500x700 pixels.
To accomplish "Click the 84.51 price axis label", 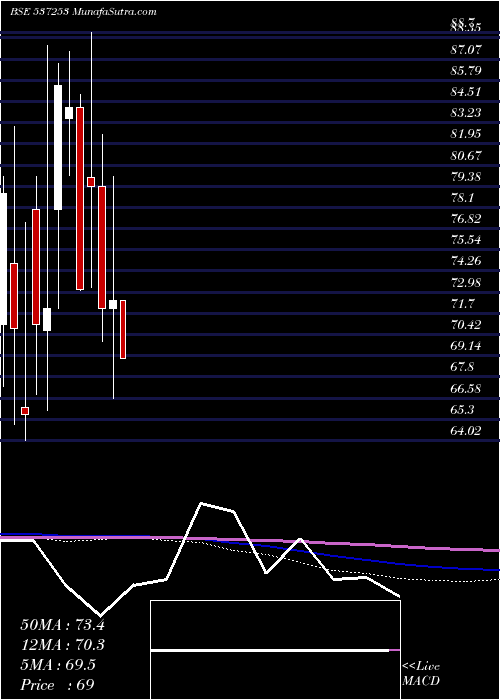I will pyautogui.click(x=466, y=92).
